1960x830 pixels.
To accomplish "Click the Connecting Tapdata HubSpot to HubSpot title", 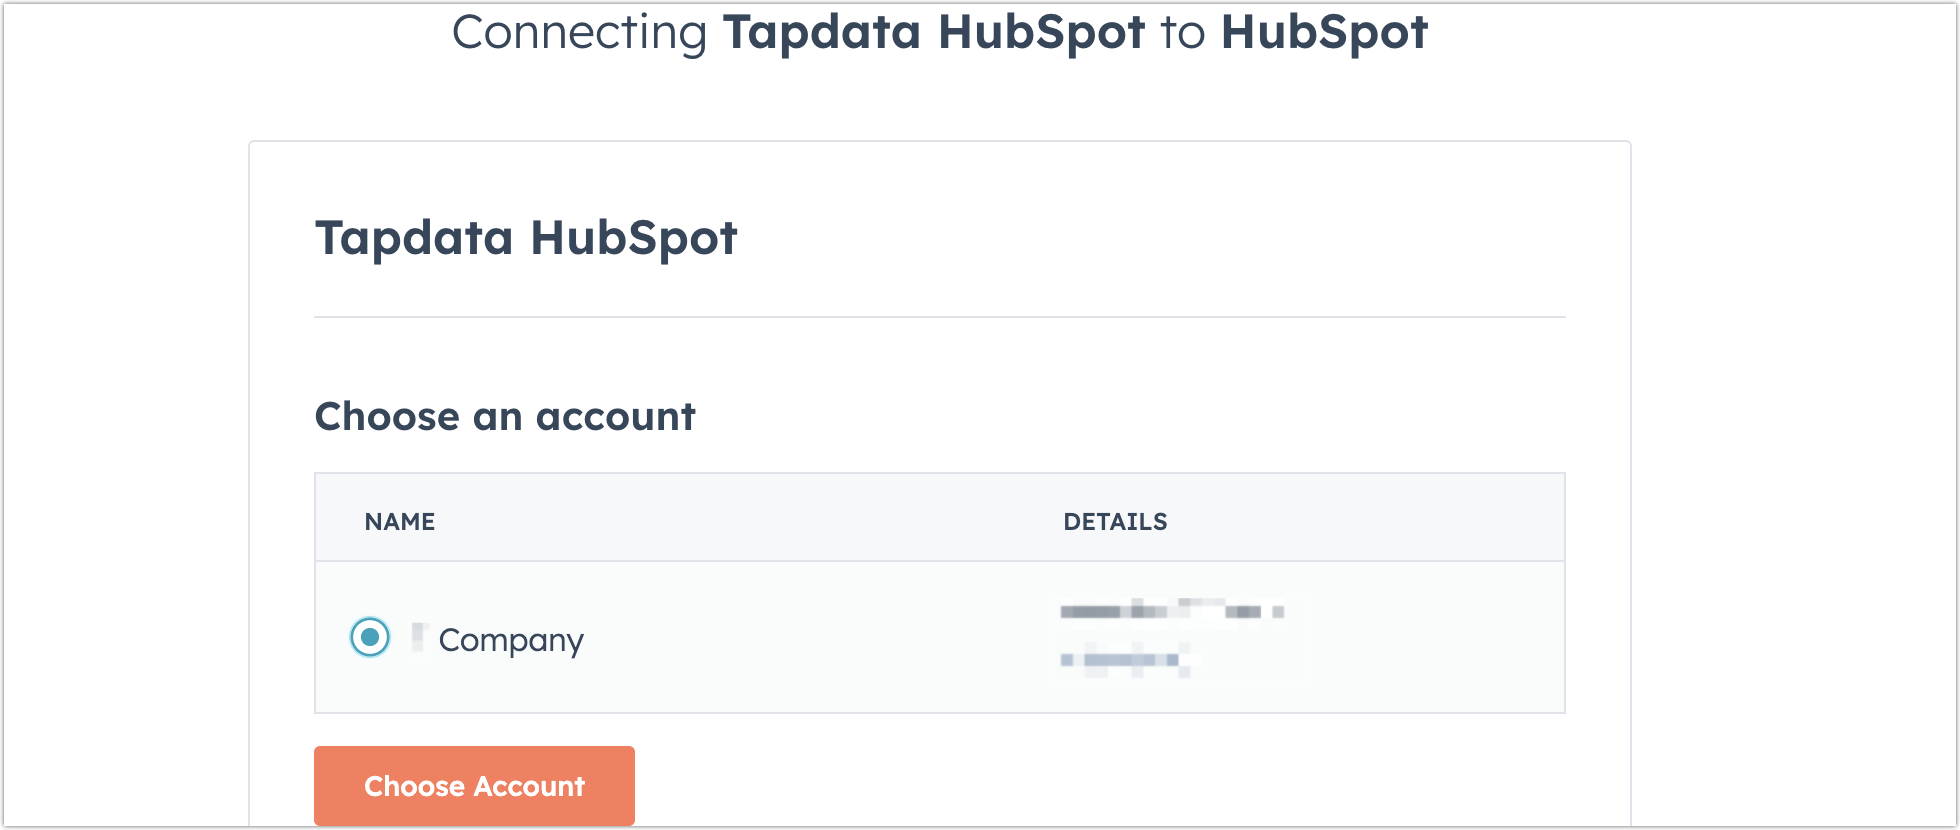I will coord(941,32).
